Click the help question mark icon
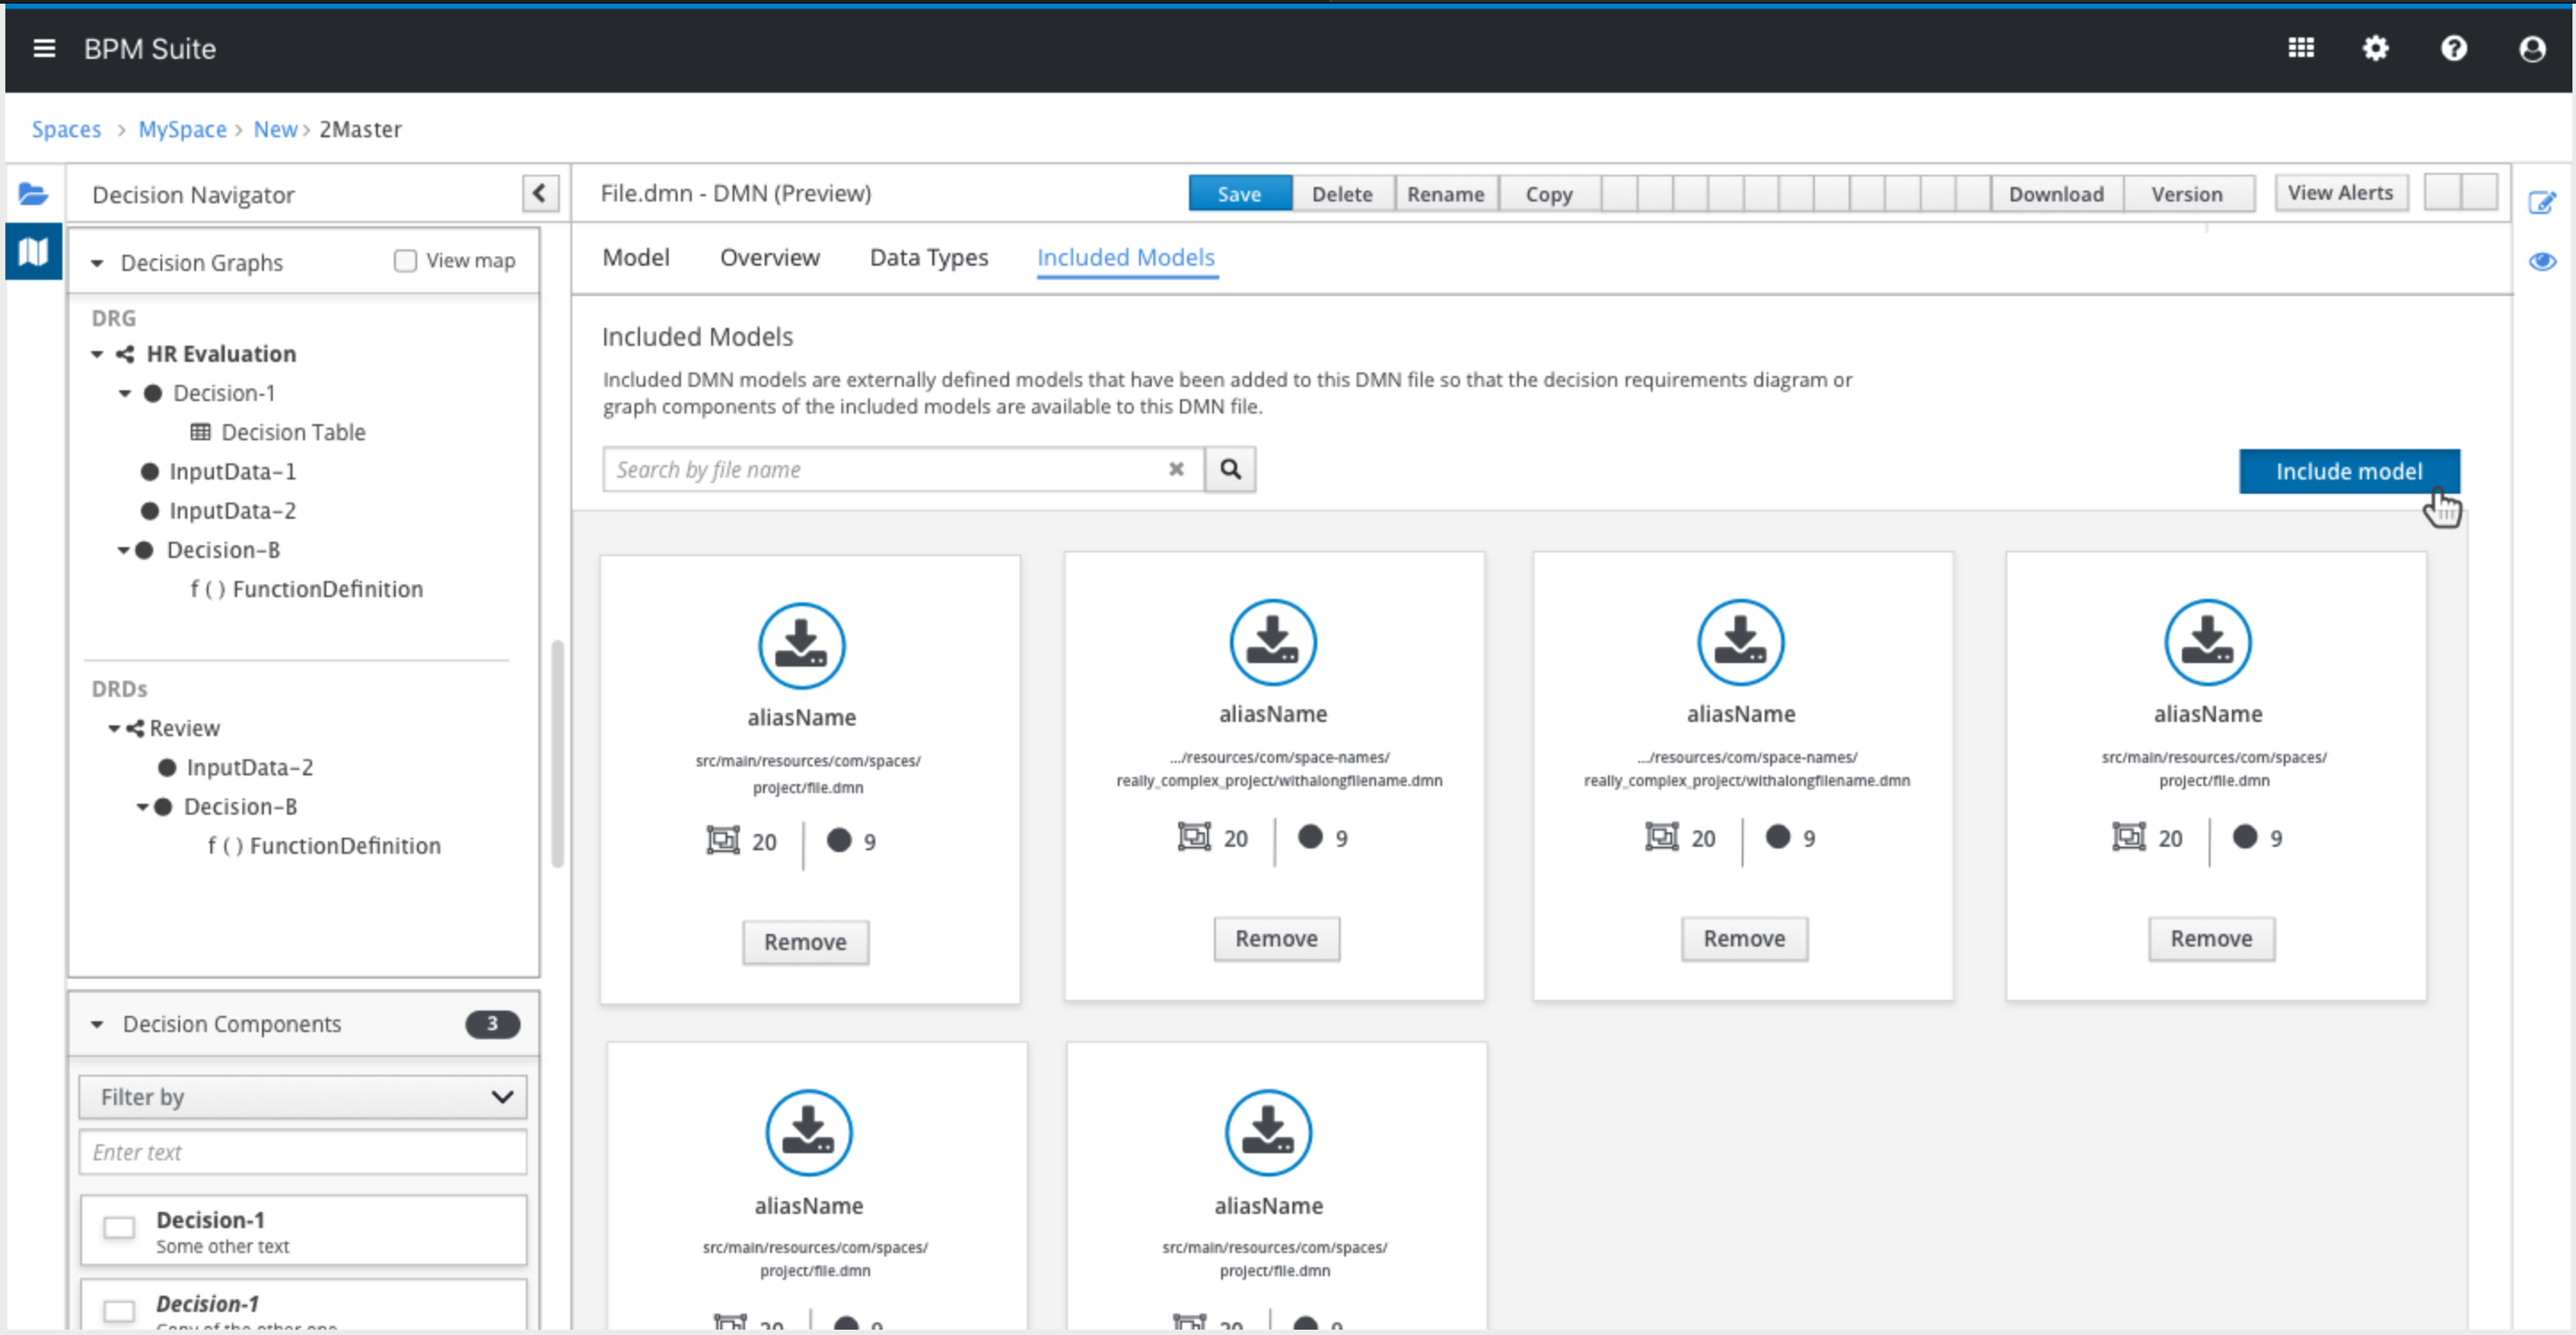 click(2453, 48)
